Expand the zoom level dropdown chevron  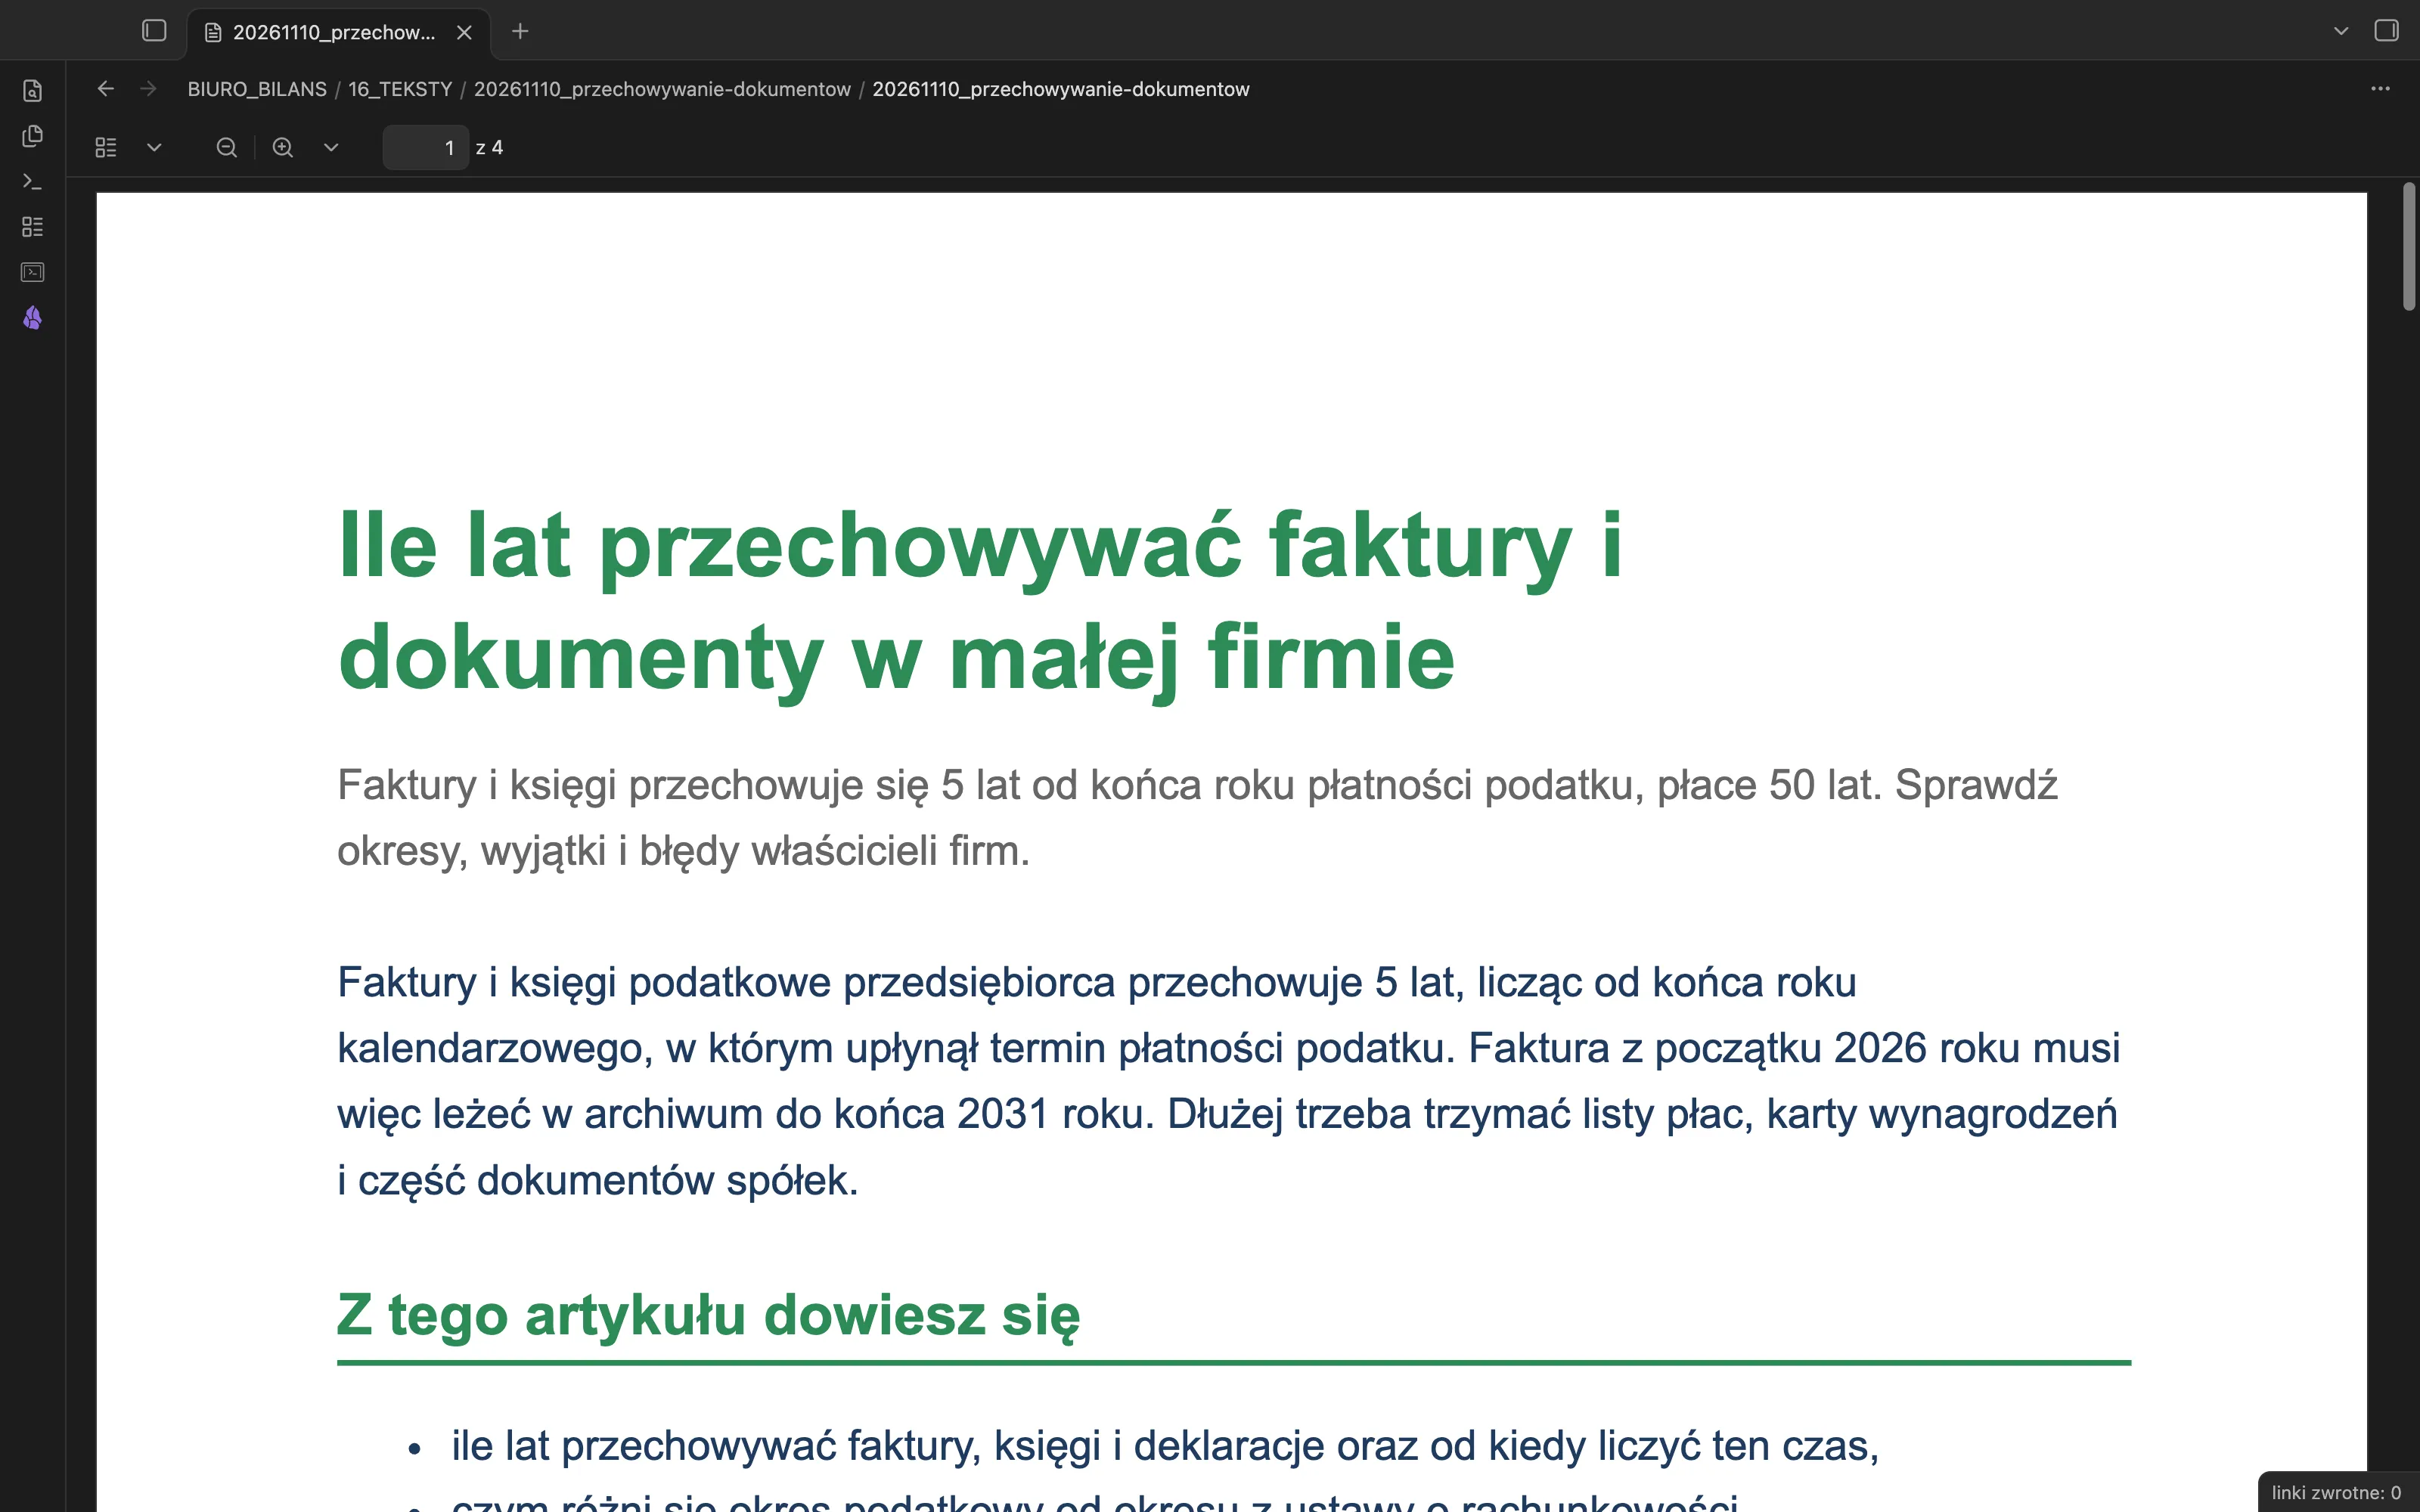tap(331, 148)
